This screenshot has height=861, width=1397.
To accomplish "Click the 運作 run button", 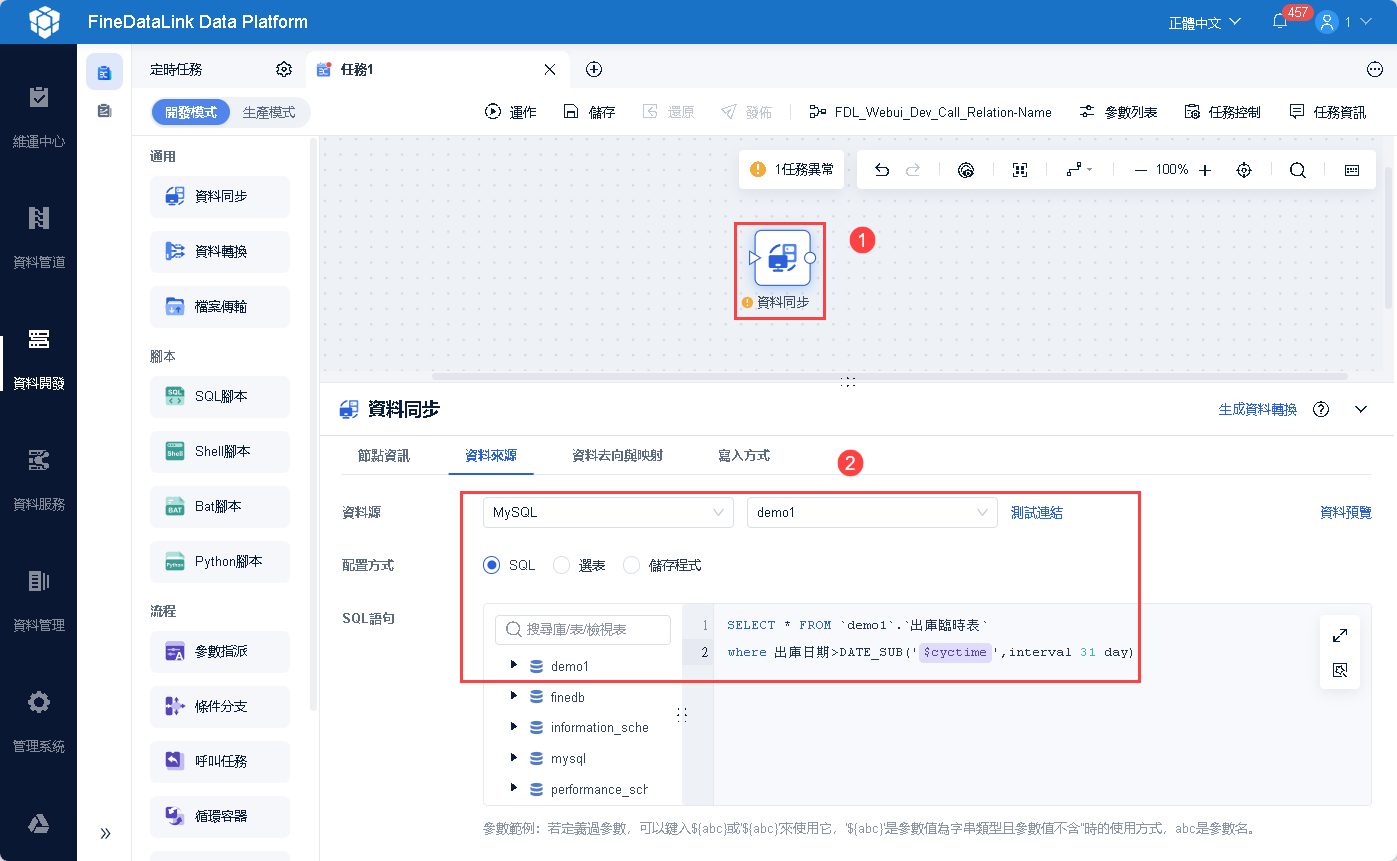I will 511,112.
